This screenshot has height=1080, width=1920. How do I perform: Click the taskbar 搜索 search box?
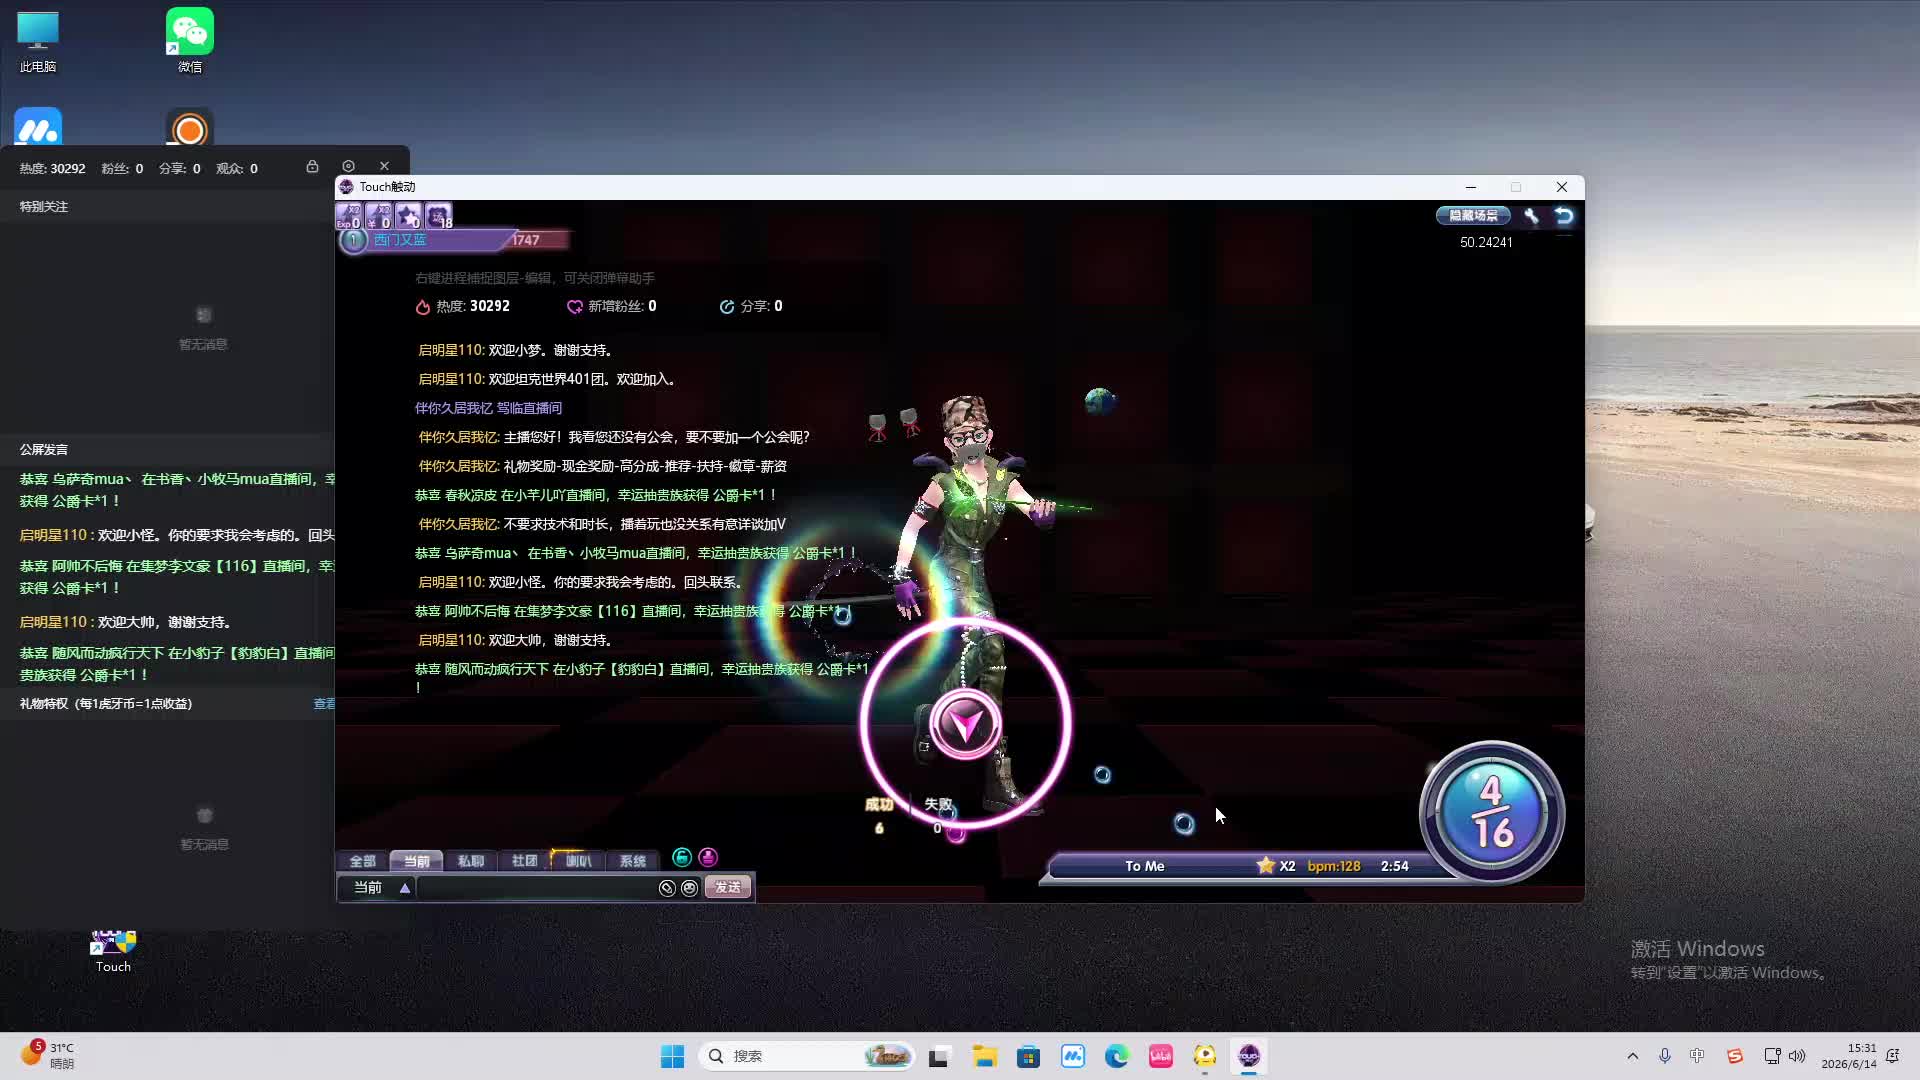(806, 1056)
